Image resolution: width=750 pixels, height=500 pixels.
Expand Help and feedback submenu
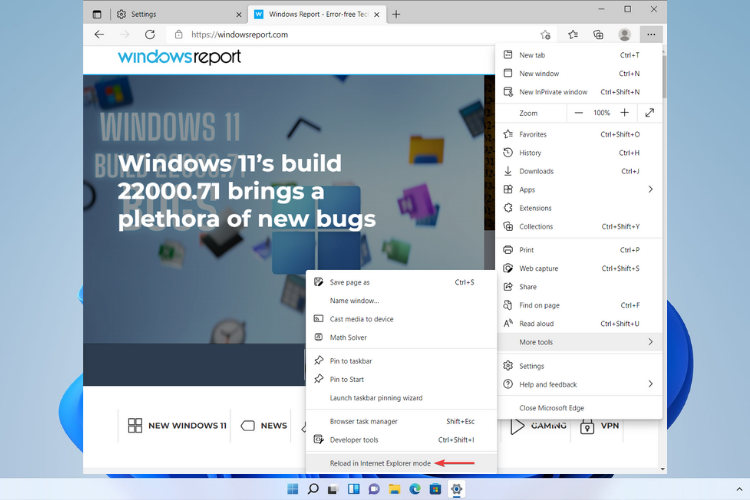[x=579, y=384]
